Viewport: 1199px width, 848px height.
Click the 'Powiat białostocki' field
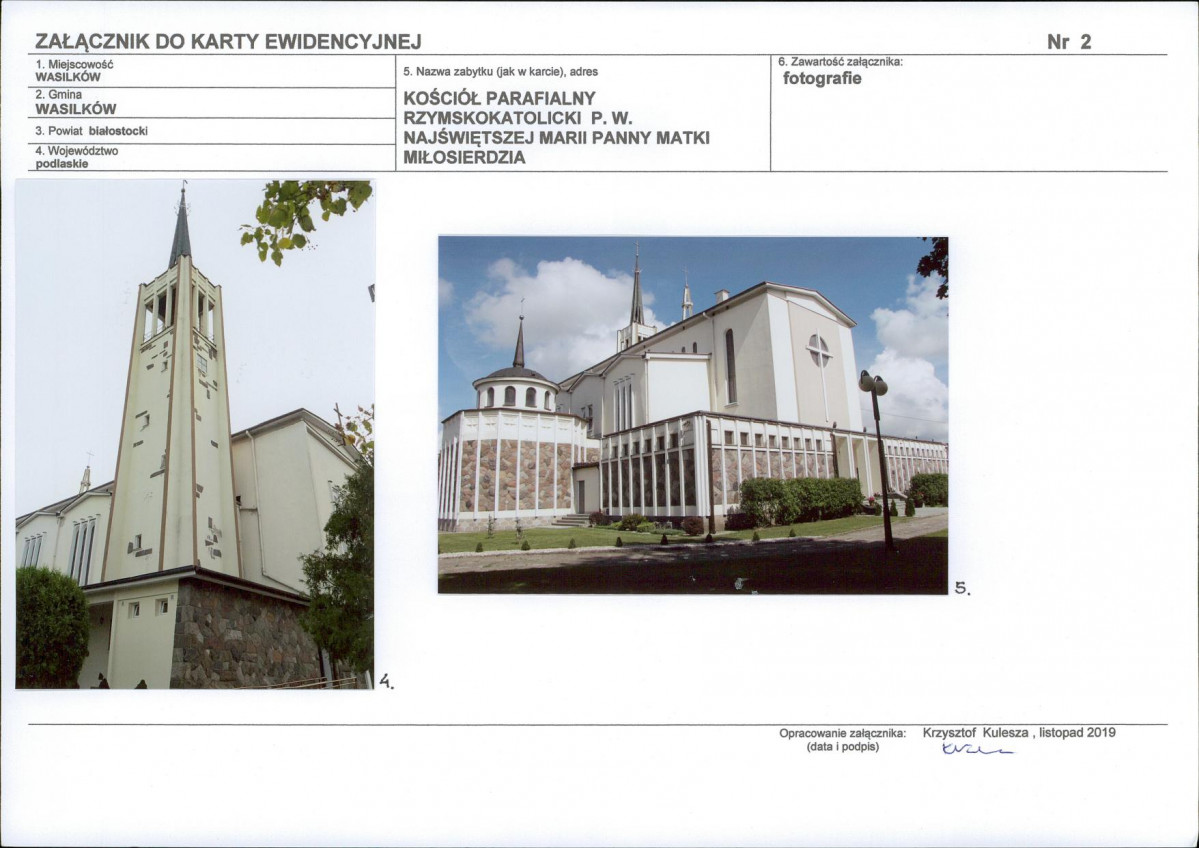[x=91, y=131]
